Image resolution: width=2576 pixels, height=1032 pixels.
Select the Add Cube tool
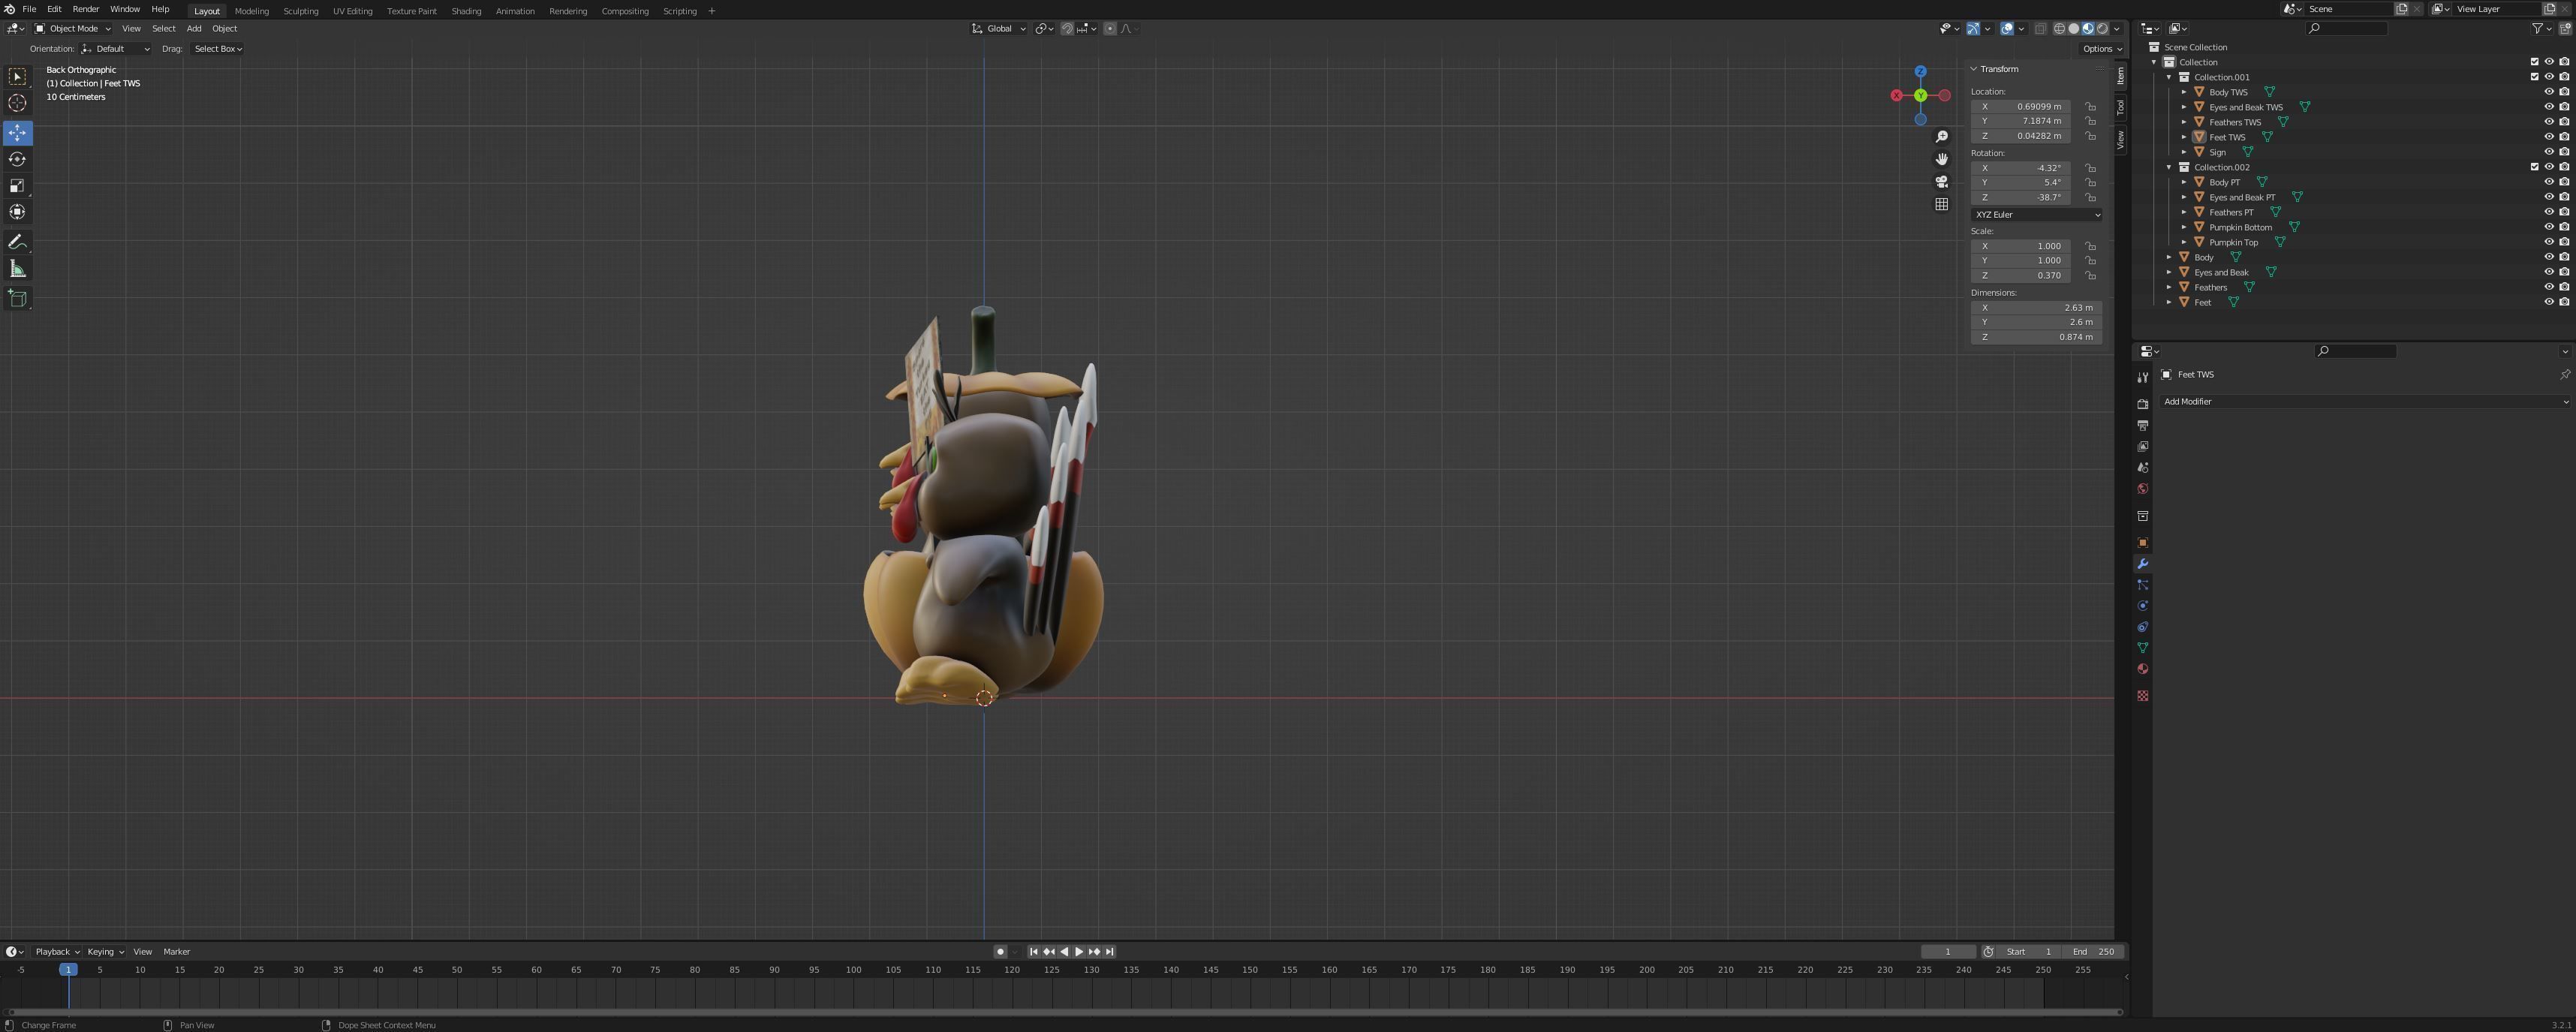tap(17, 298)
